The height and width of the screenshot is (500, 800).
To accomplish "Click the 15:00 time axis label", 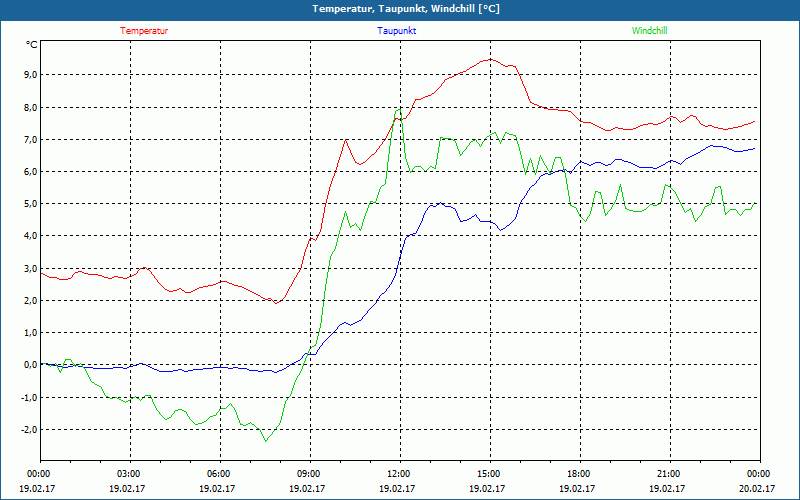I will click(490, 474).
